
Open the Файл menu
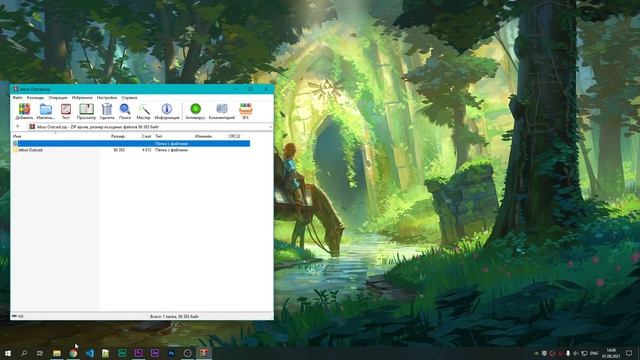point(18,98)
